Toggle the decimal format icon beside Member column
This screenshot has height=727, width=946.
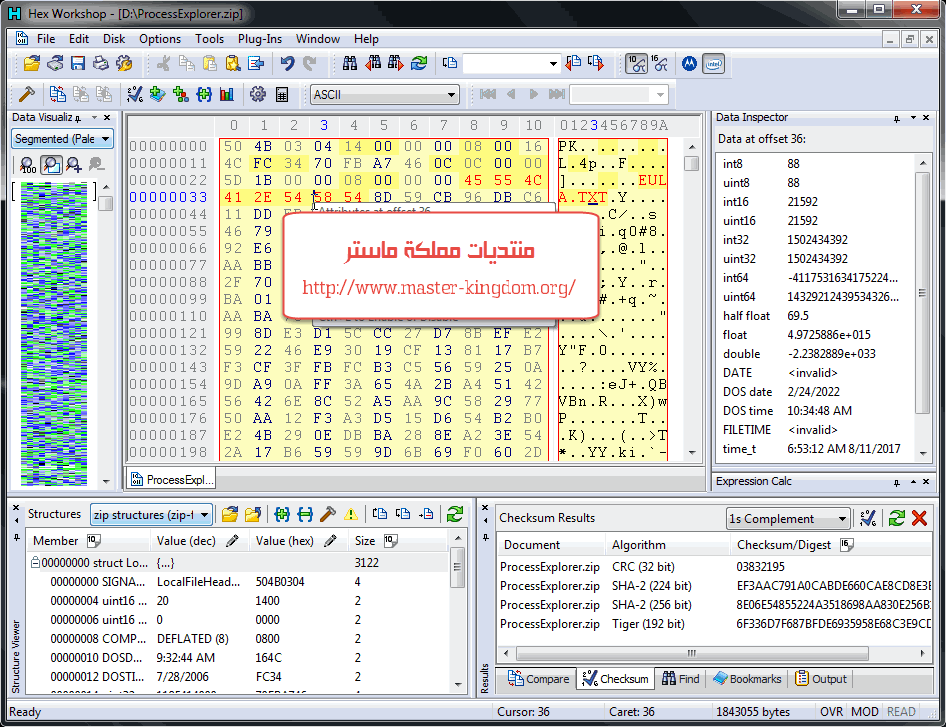pyautogui.click(x=94, y=541)
